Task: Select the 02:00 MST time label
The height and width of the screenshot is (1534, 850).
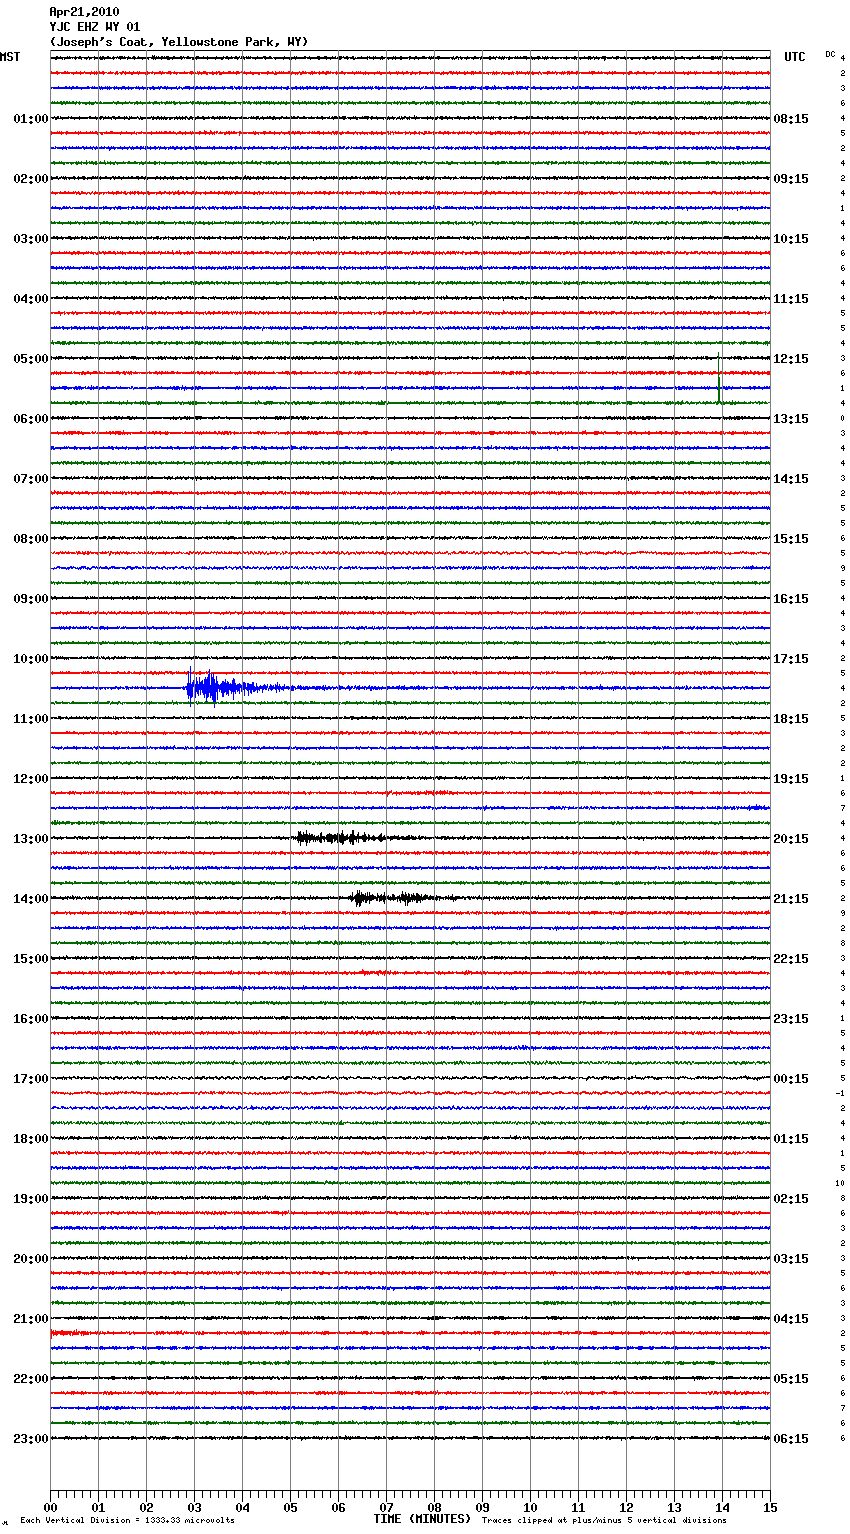Action: click(31, 179)
